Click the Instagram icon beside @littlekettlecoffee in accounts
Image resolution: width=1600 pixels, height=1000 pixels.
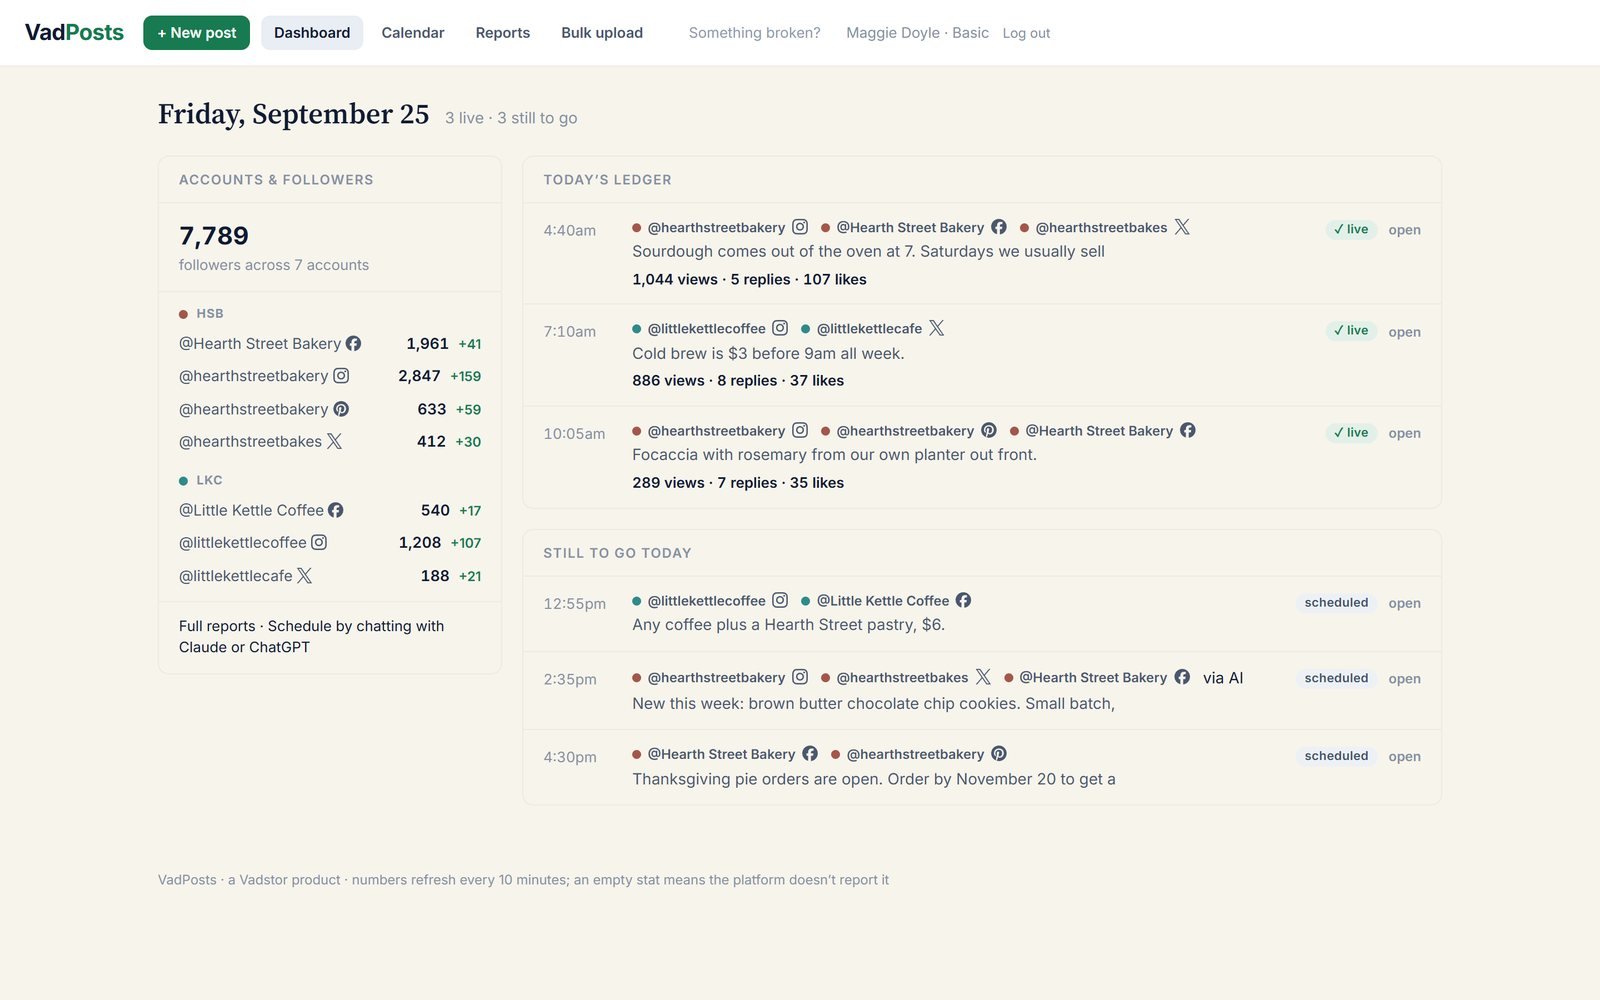click(x=319, y=542)
